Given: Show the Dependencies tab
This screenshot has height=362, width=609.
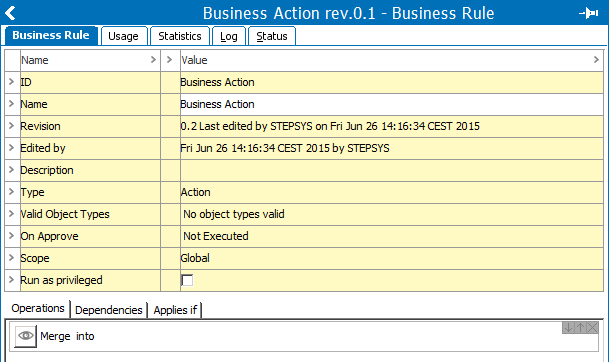Looking at the screenshot, I should tap(109, 310).
